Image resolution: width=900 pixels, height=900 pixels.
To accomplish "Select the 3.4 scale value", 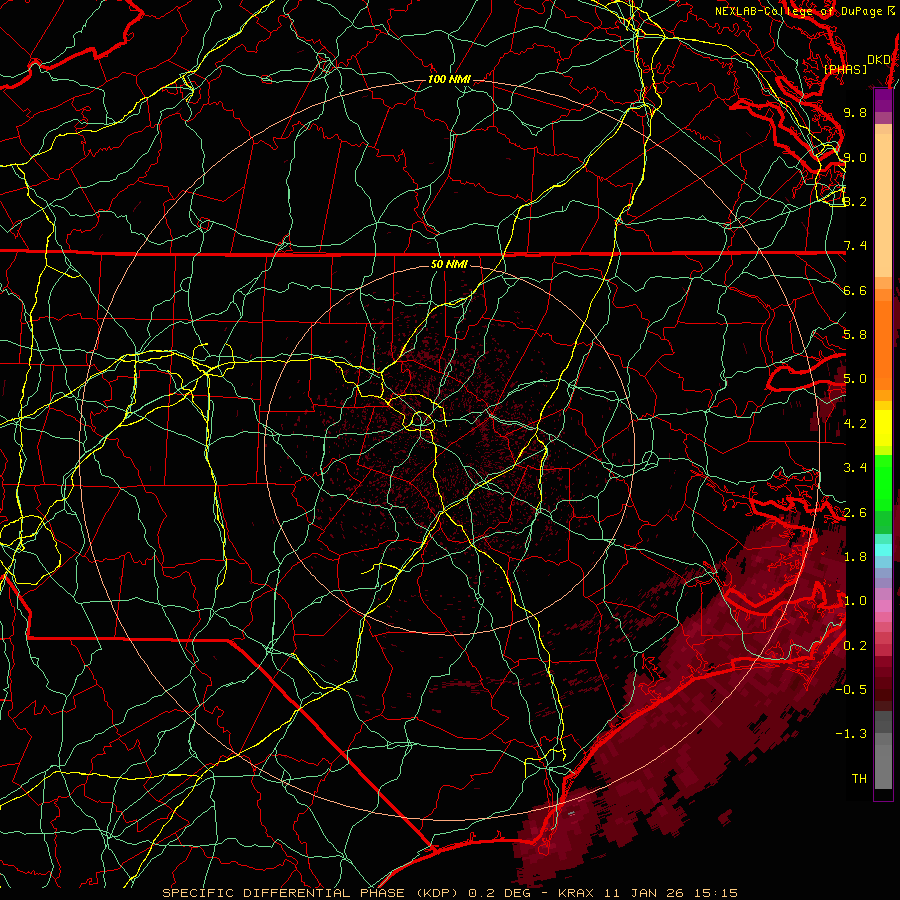I will (x=855, y=468).
